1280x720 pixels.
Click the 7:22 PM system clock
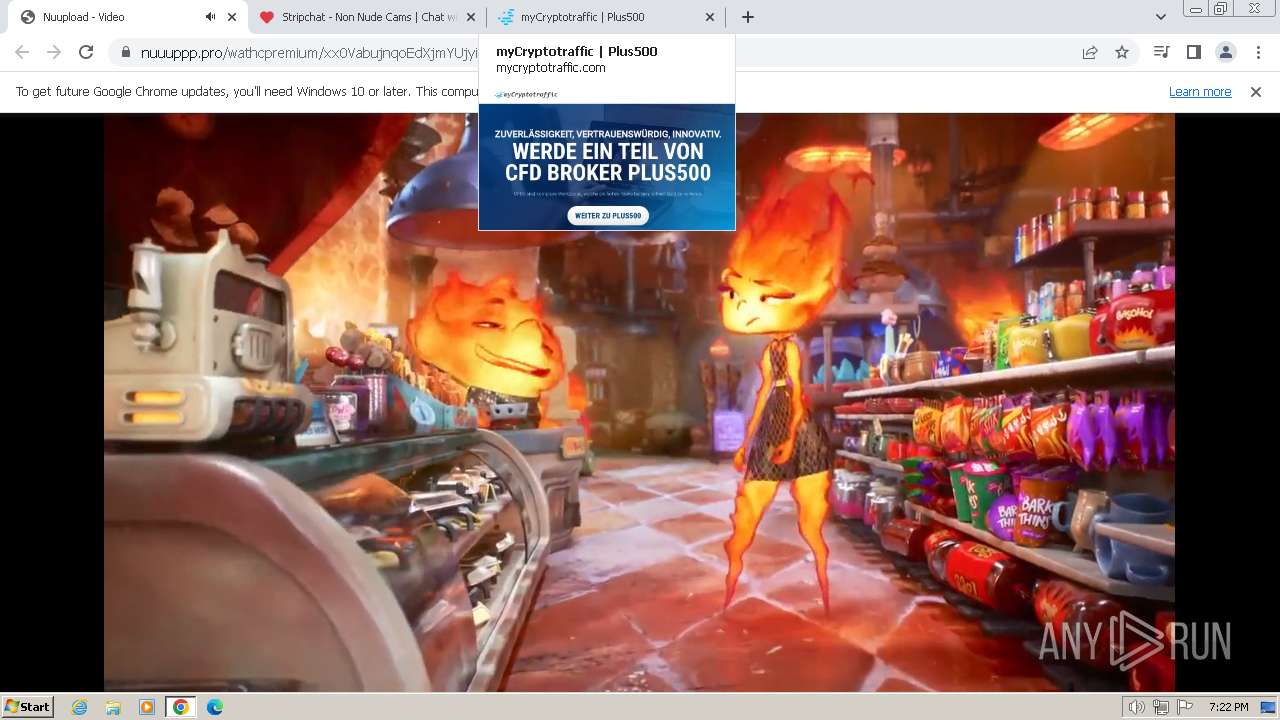point(1228,707)
